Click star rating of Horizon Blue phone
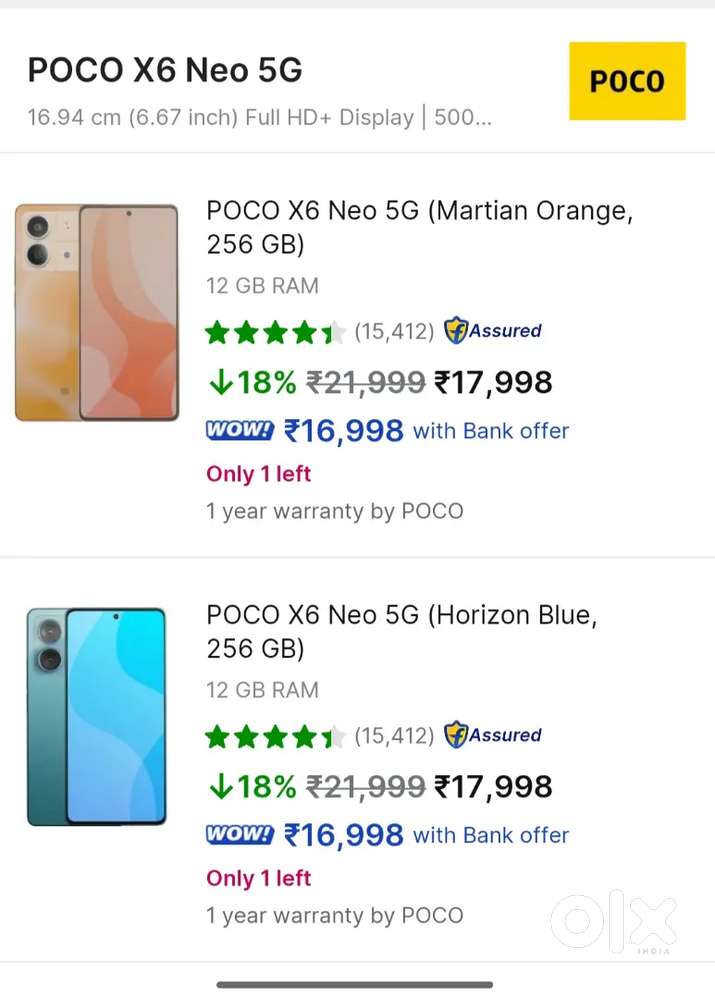This screenshot has width=715, height=999. click(275, 736)
